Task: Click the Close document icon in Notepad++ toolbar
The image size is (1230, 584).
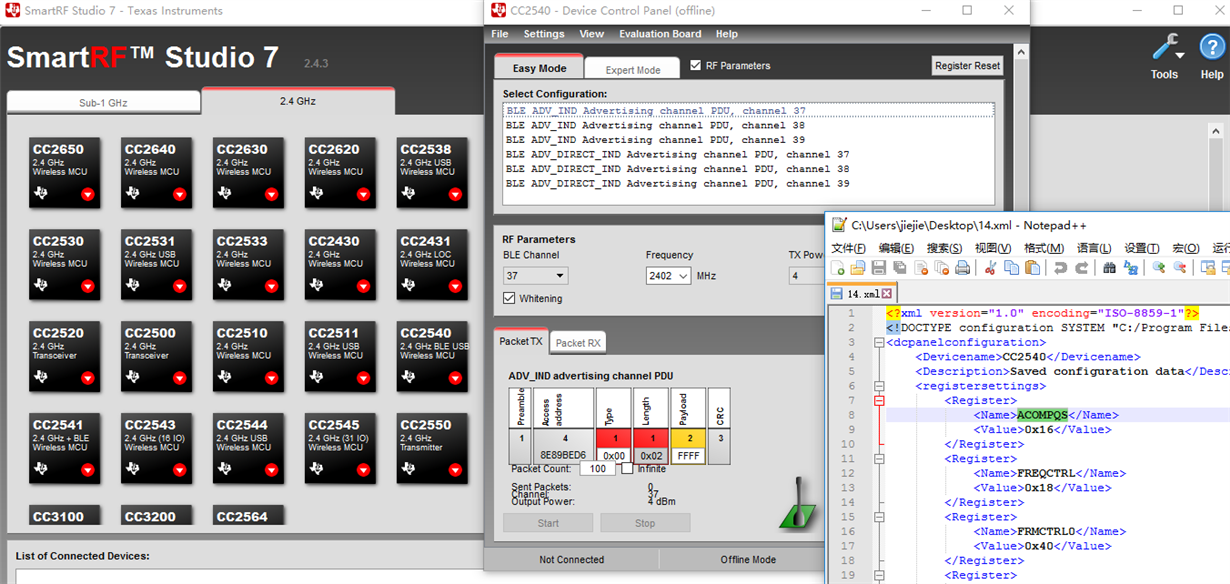Action: coord(920,268)
